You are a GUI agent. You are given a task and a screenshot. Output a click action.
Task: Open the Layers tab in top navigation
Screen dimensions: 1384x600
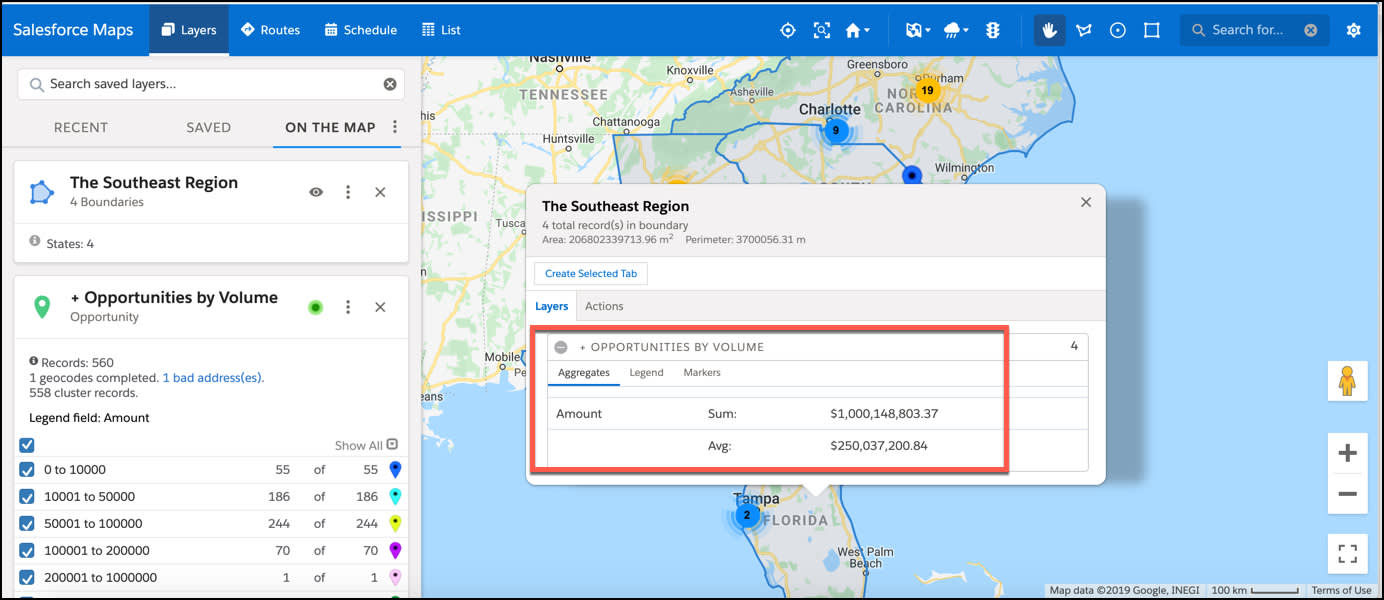coord(189,30)
